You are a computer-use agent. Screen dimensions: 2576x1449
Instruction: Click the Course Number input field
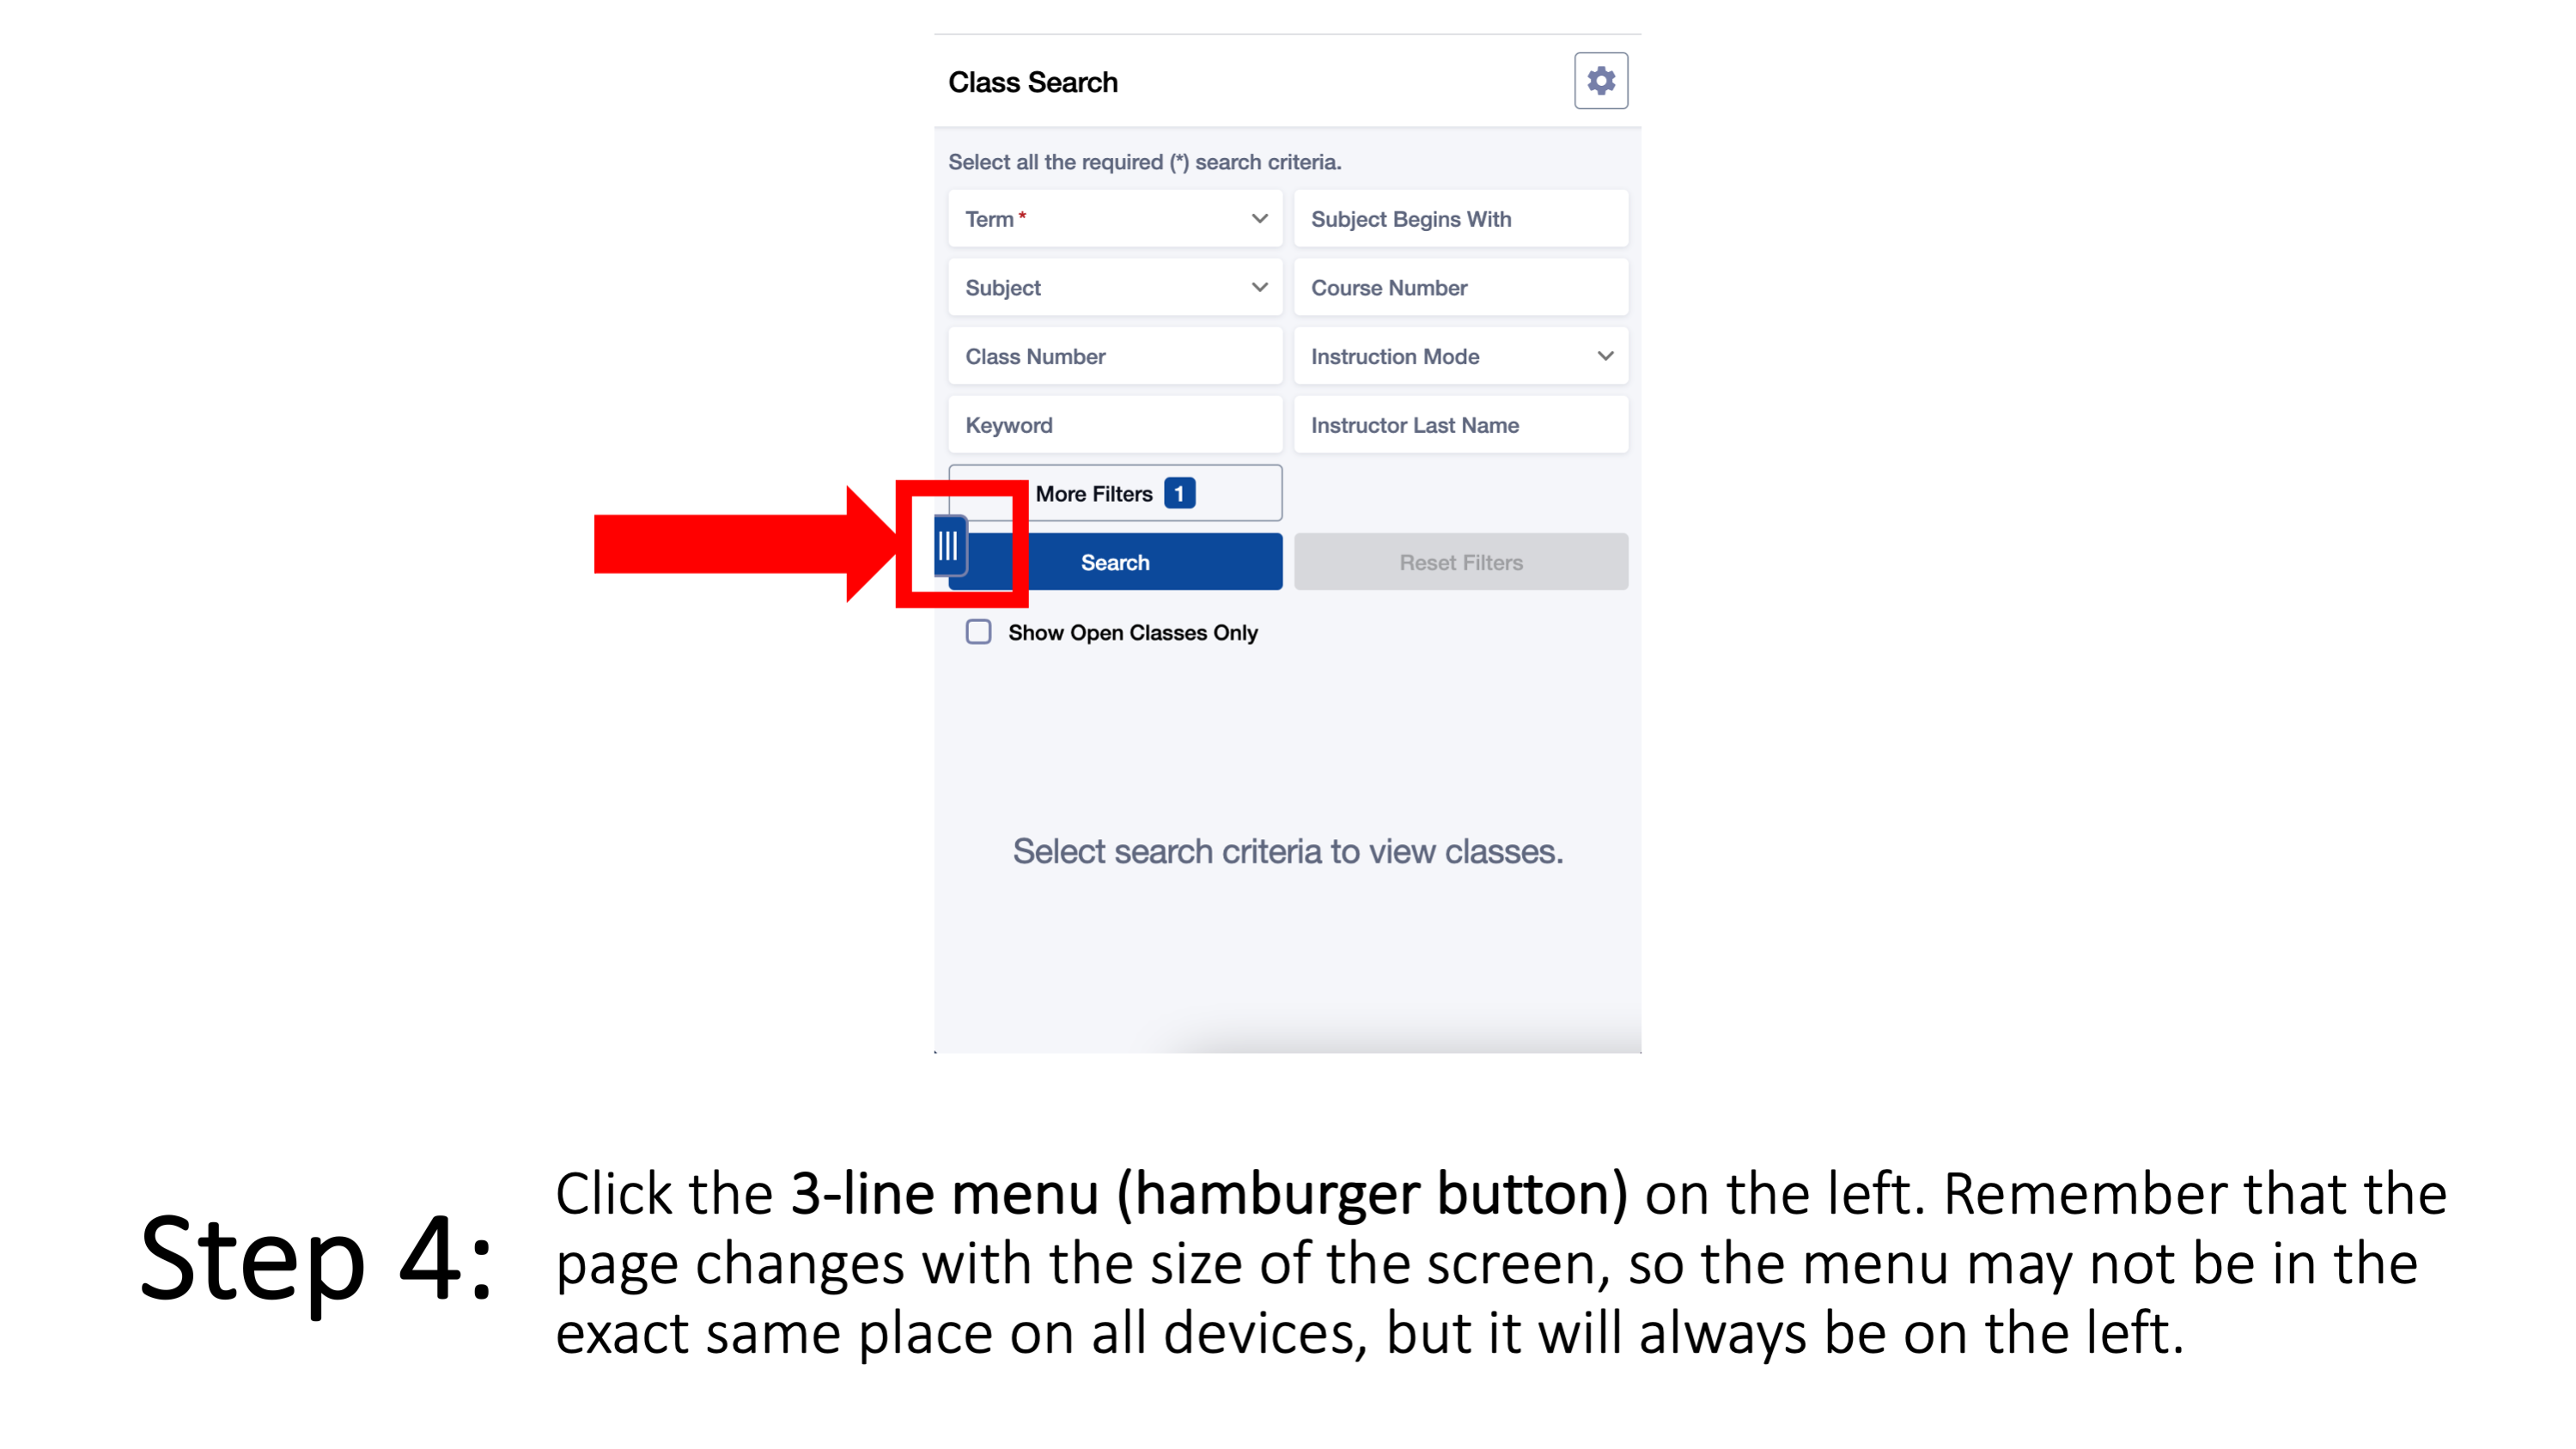point(1461,287)
